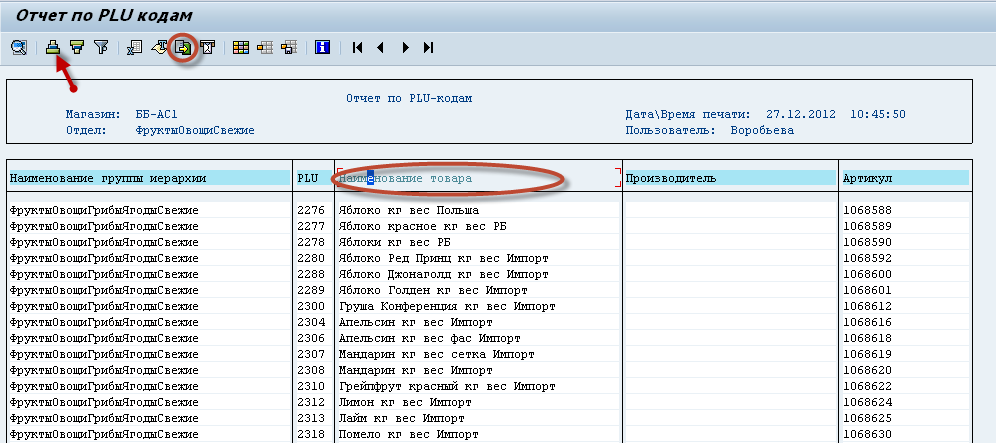Click the Save layout icon
Image resolution: width=996 pixels, height=443 pixels.
[290, 48]
